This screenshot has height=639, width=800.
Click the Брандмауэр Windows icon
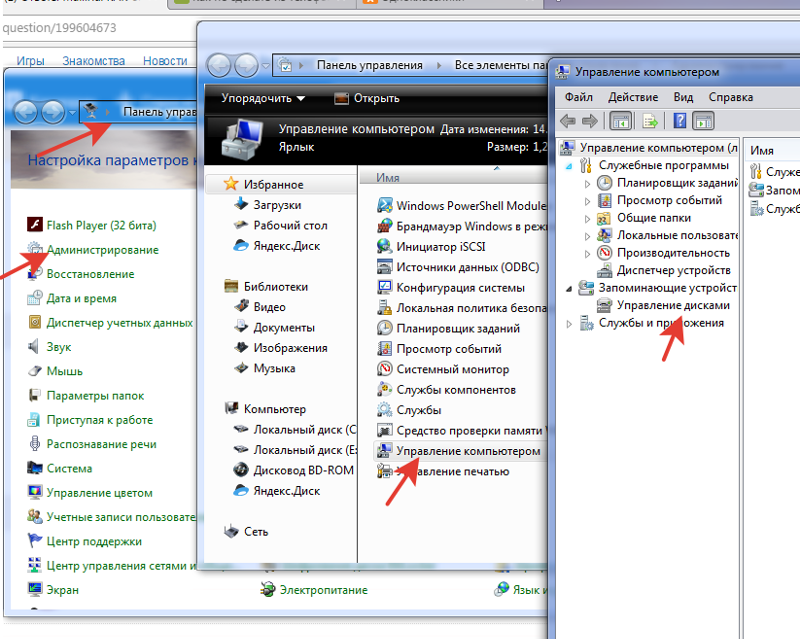tap(385, 226)
